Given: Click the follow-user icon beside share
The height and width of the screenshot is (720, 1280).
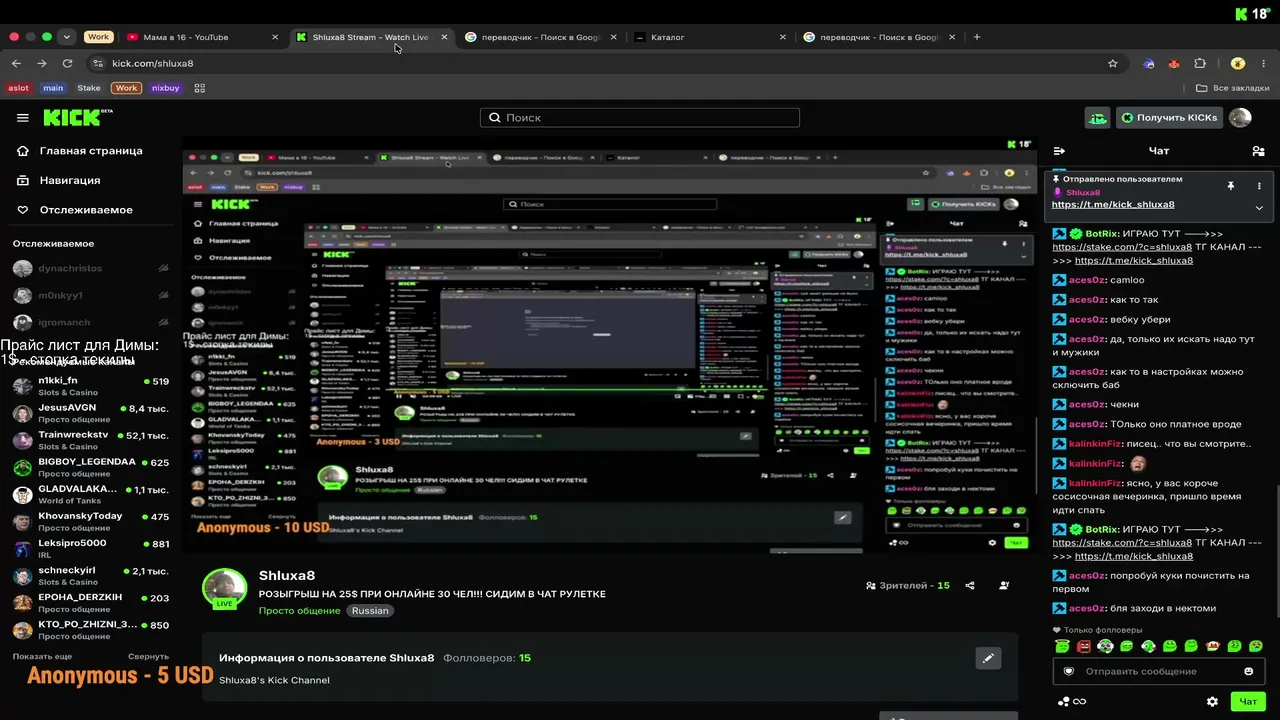Looking at the screenshot, I should click(x=1004, y=586).
